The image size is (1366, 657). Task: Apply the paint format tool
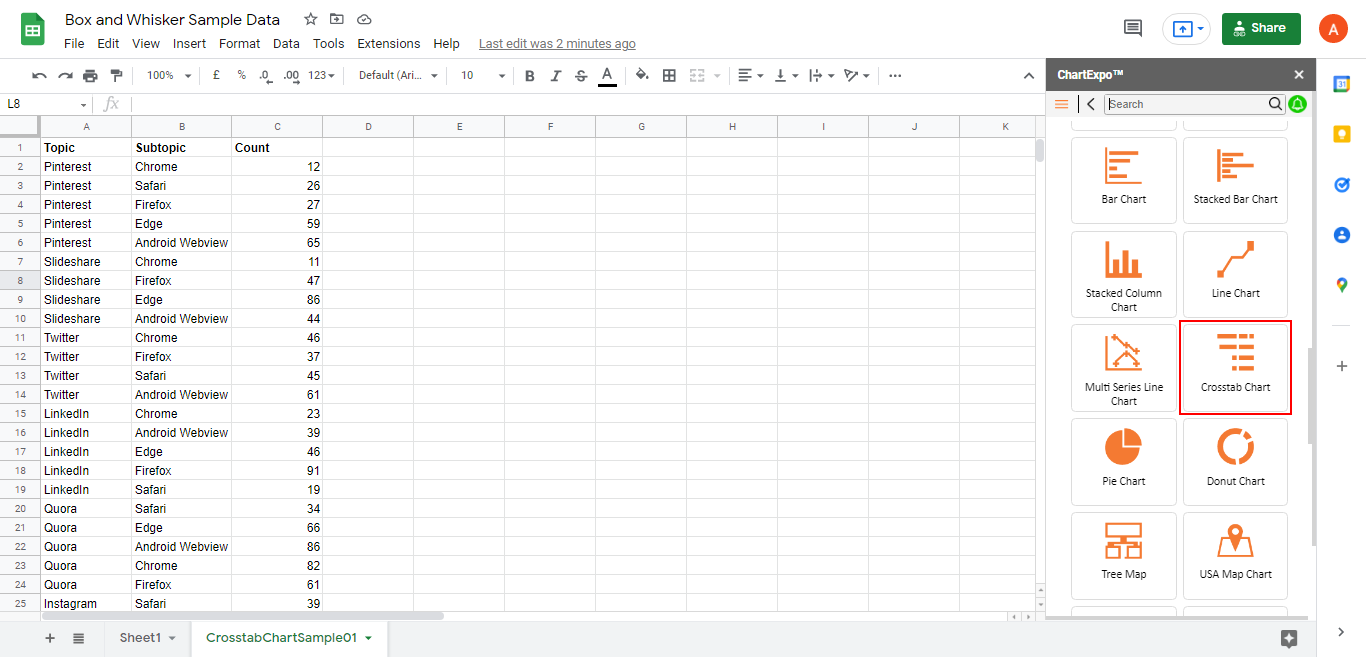(x=116, y=75)
